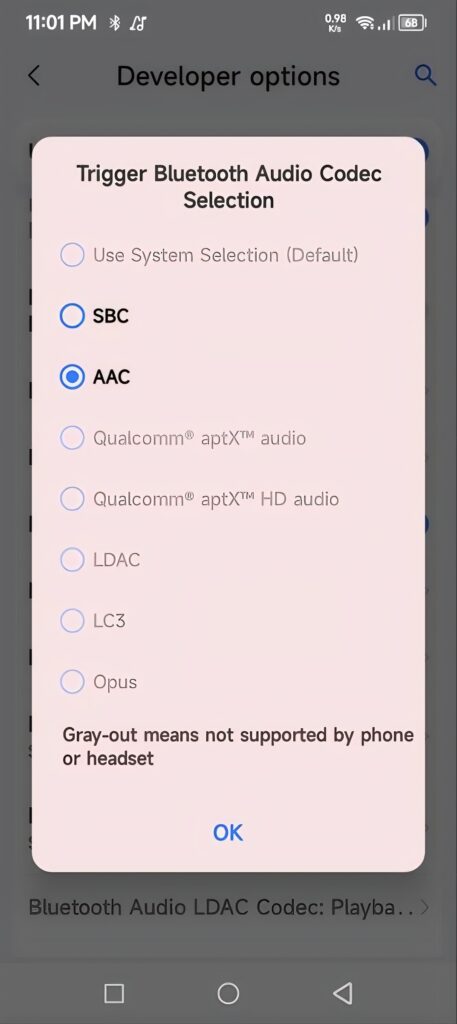Screen dimensions: 457x1024
Task: Tap the back triangle navigation button
Action: coord(343,993)
